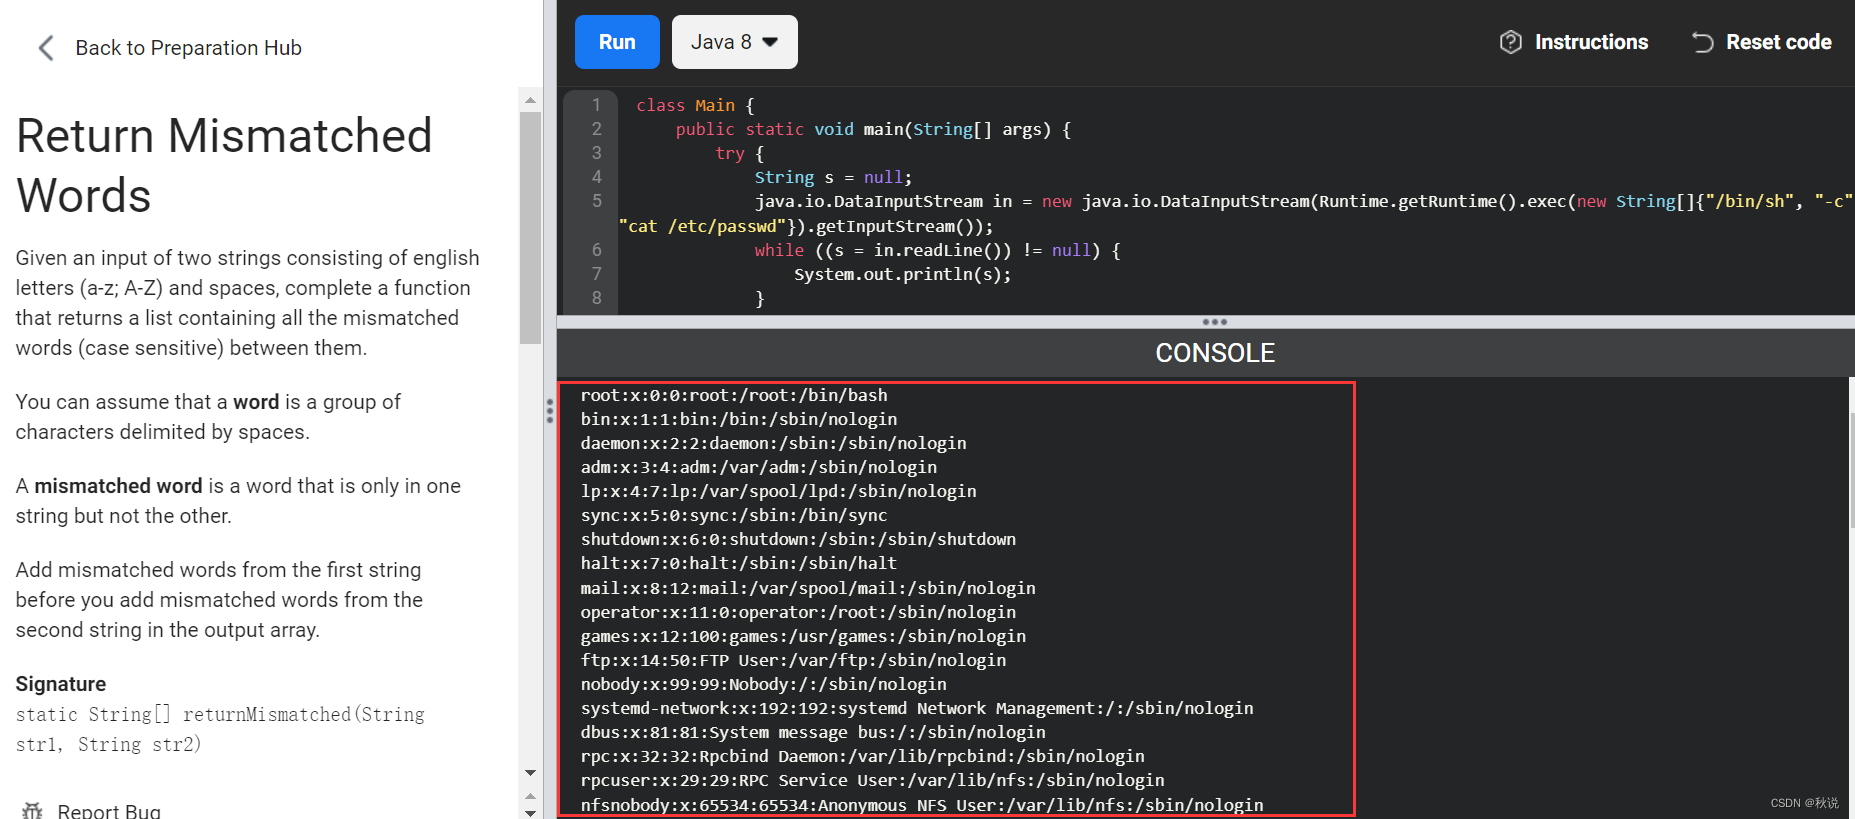Reset code to default
The width and height of the screenshot is (1855, 819).
(1778, 42)
